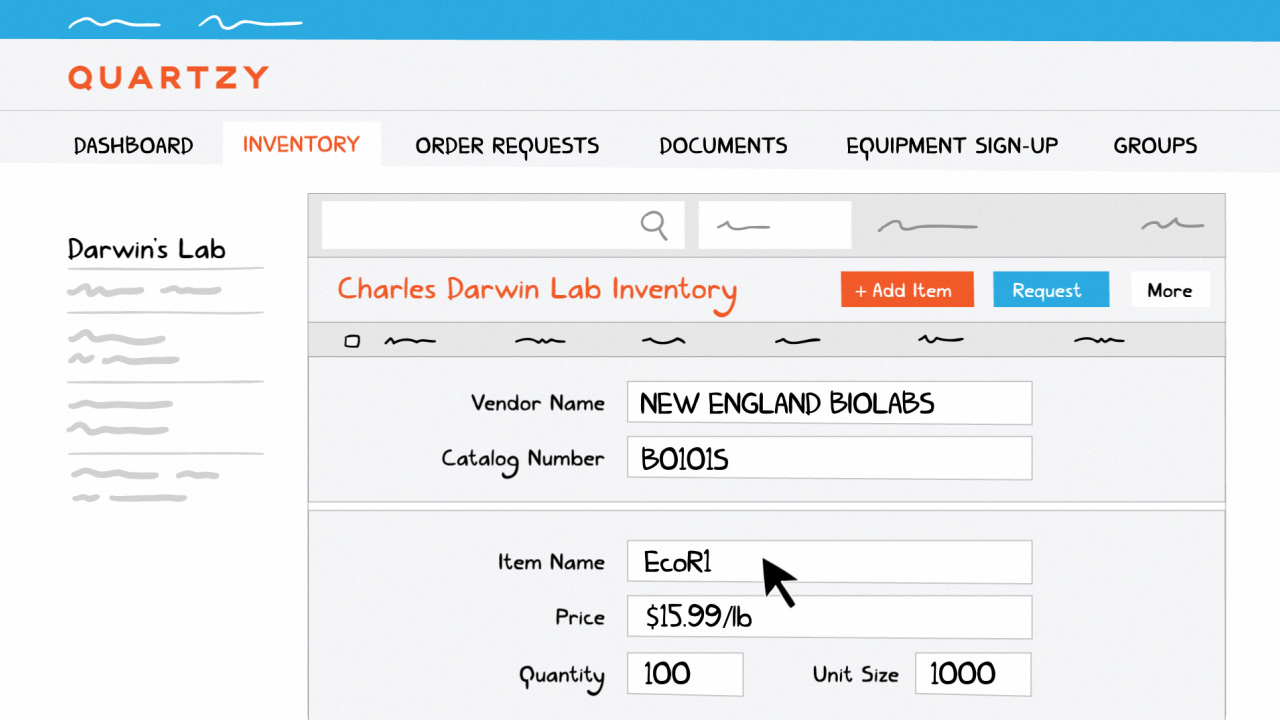
Task: Select Darwin's Lab in the sidebar
Action: (147, 249)
